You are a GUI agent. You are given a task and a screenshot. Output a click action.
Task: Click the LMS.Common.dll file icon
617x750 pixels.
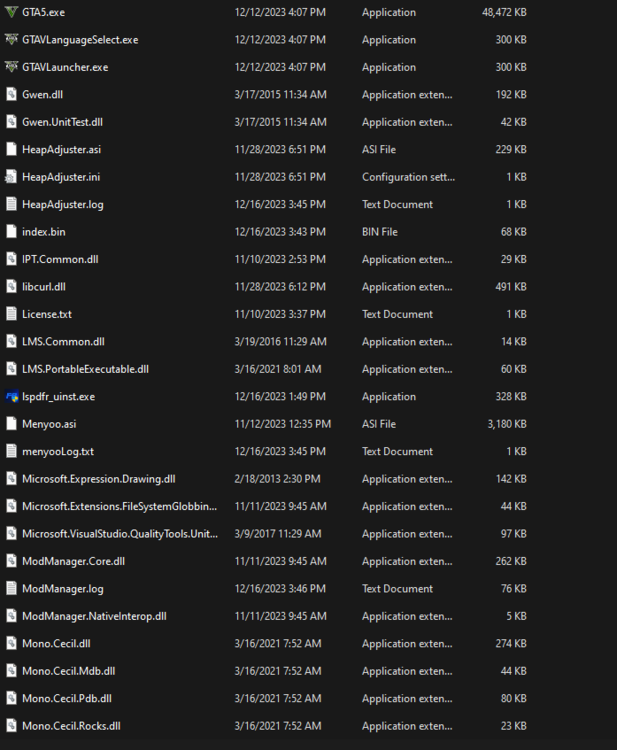(x=11, y=342)
